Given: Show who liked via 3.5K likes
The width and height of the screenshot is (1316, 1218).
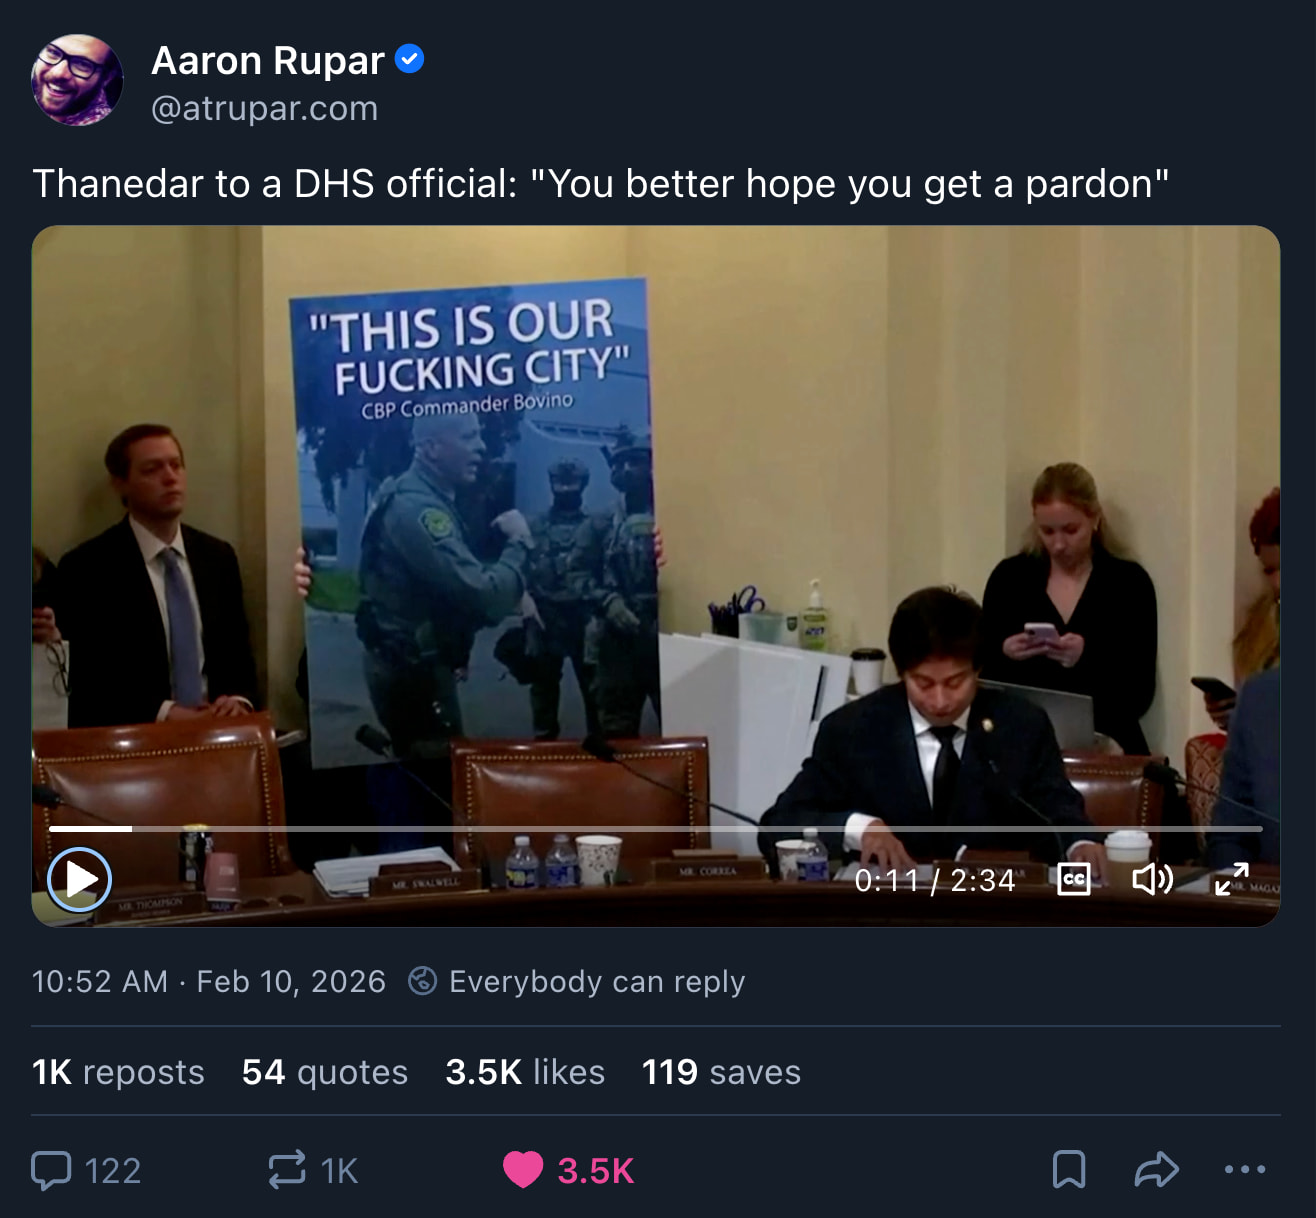Looking at the screenshot, I should [x=525, y=1072].
